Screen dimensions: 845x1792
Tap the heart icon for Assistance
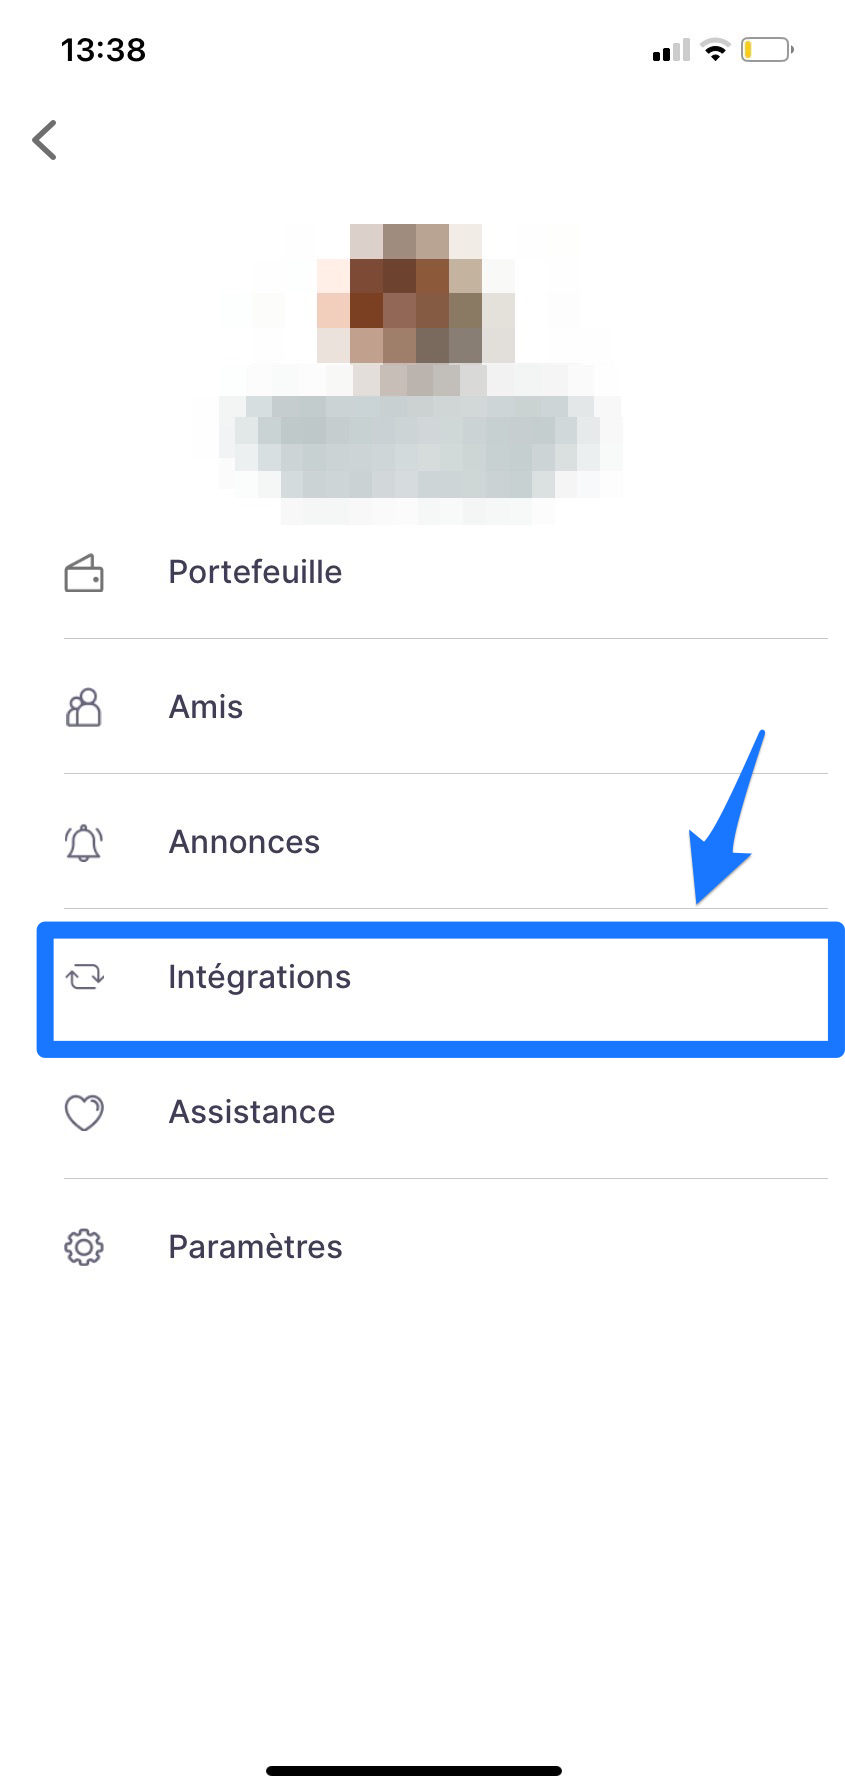point(84,1112)
